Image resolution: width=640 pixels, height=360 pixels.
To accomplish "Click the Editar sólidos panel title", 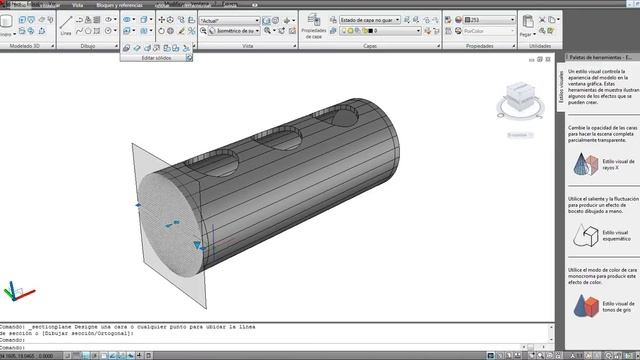I will coord(156,58).
